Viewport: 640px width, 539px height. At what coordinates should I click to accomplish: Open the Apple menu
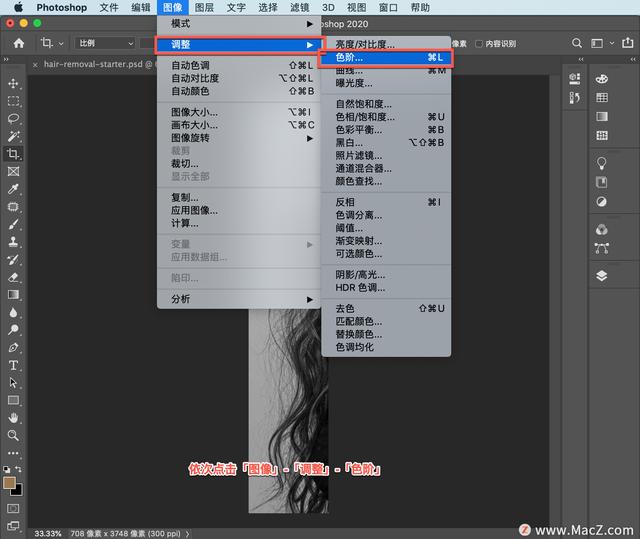18,7
